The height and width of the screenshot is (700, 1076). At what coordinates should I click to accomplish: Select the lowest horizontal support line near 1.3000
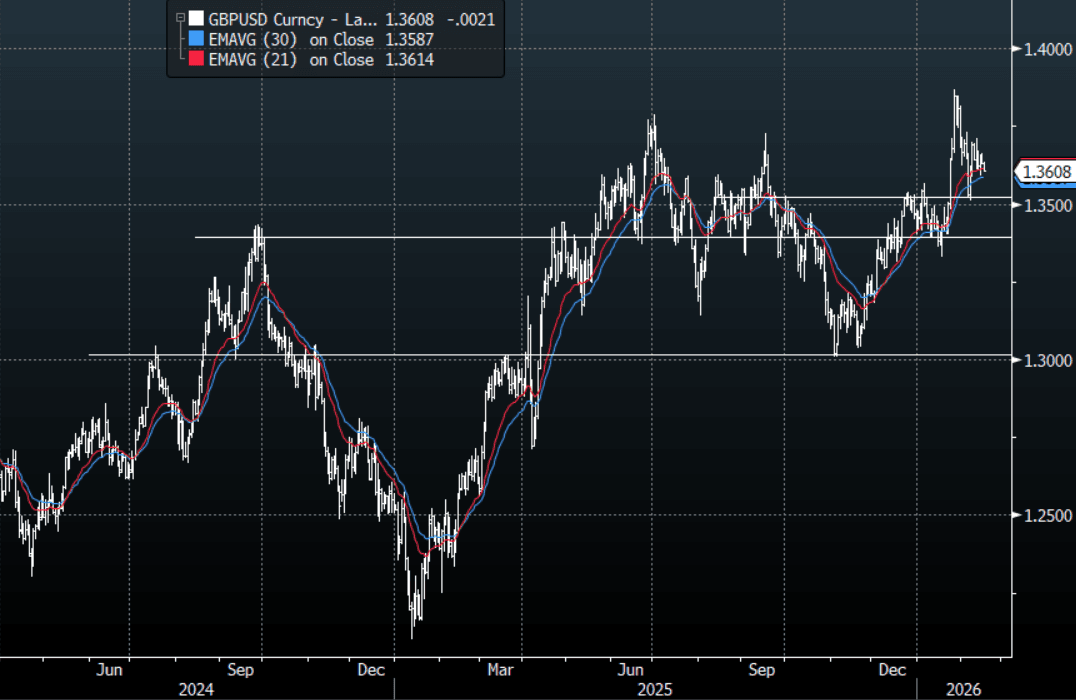pyautogui.click(x=500, y=355)
